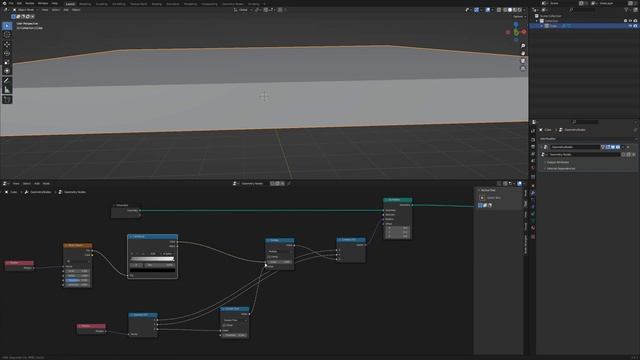Select the Cube row in outliner
The image size is (640, 360).
click(x=584, y=26)
